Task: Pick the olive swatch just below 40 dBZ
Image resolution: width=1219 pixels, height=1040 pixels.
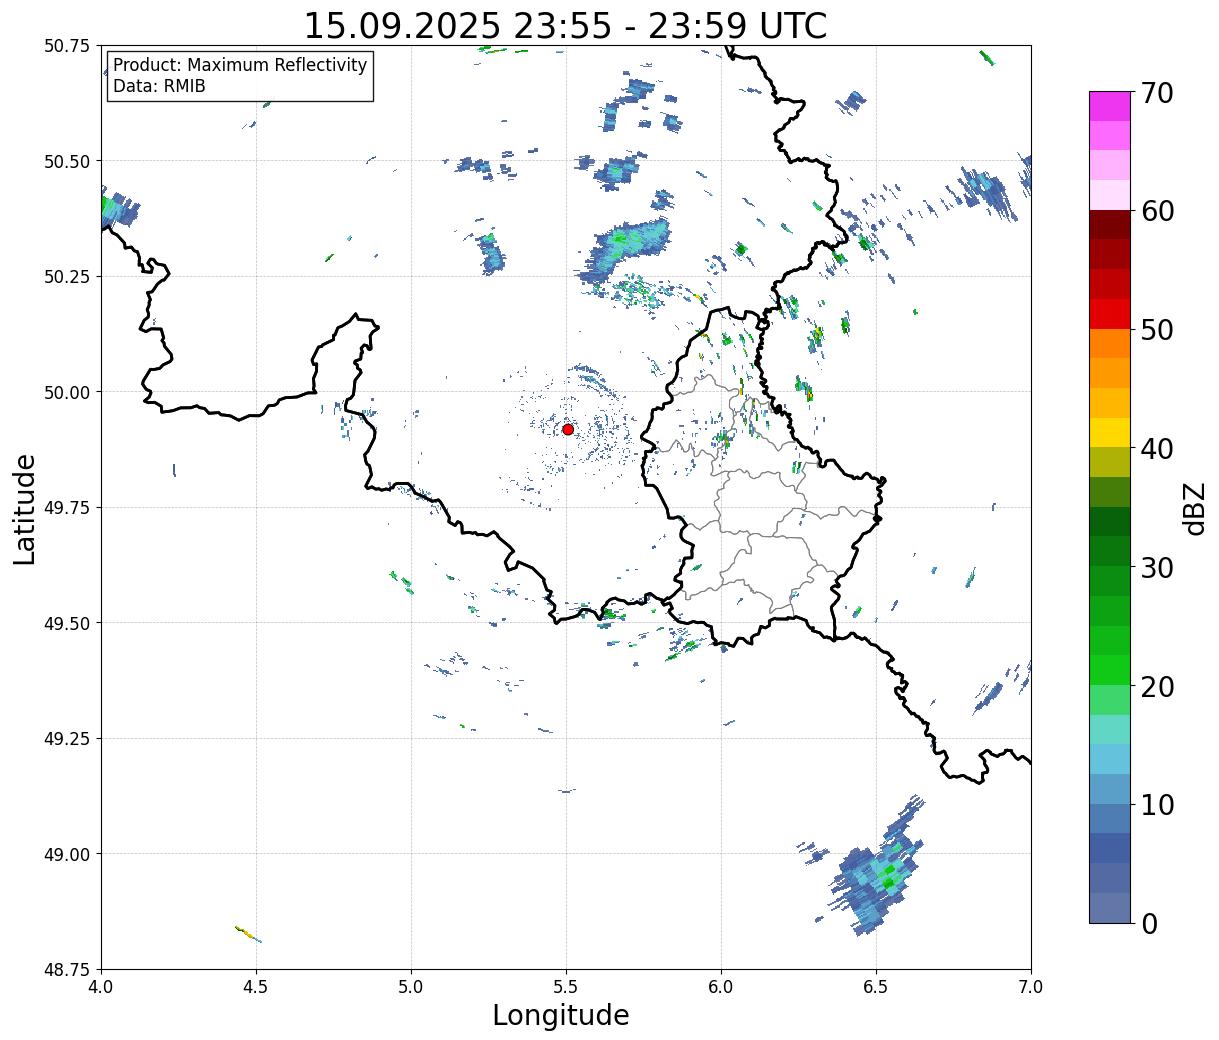Action: [x=1110, y=462]
